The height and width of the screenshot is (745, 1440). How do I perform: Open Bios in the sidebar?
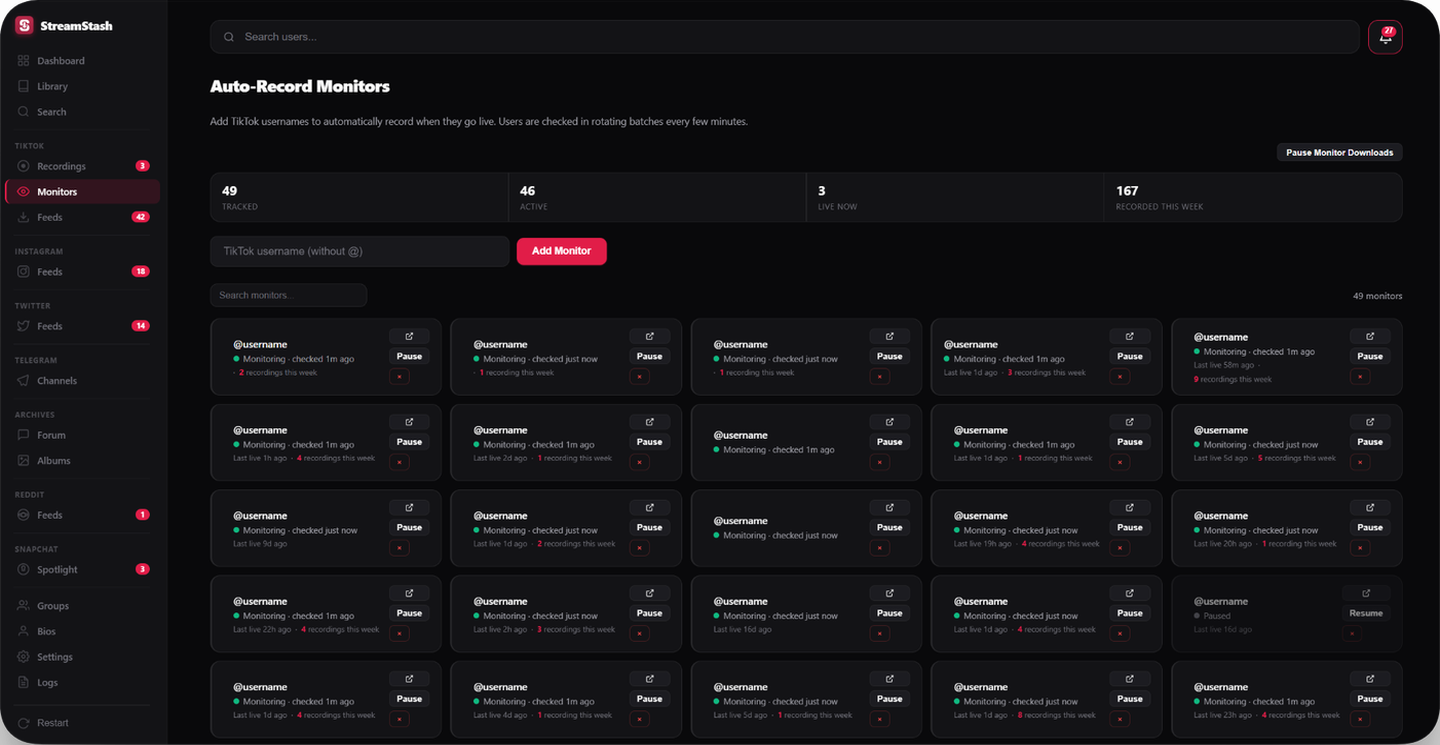pos(82,631)
